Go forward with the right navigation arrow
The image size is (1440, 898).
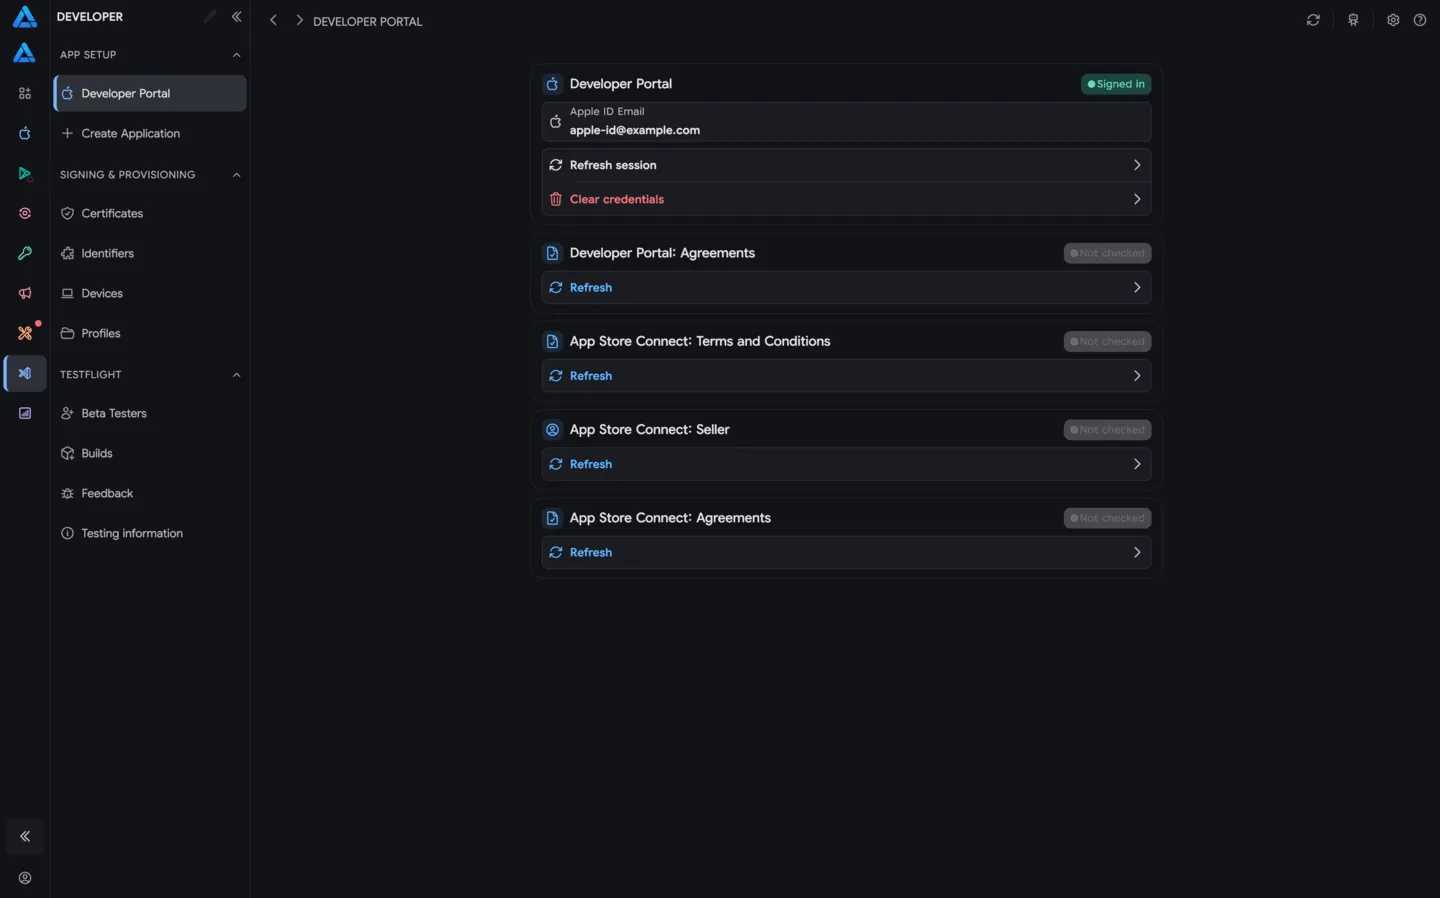pyautogui.click(x=299, y=20)
